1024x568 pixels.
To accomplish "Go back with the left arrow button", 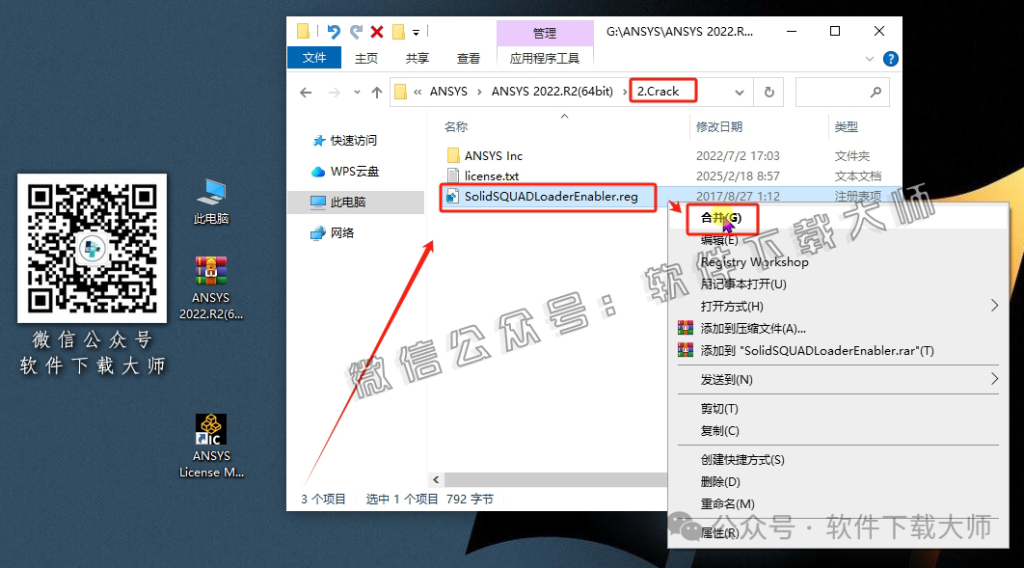I will click(x=306, y=93).
